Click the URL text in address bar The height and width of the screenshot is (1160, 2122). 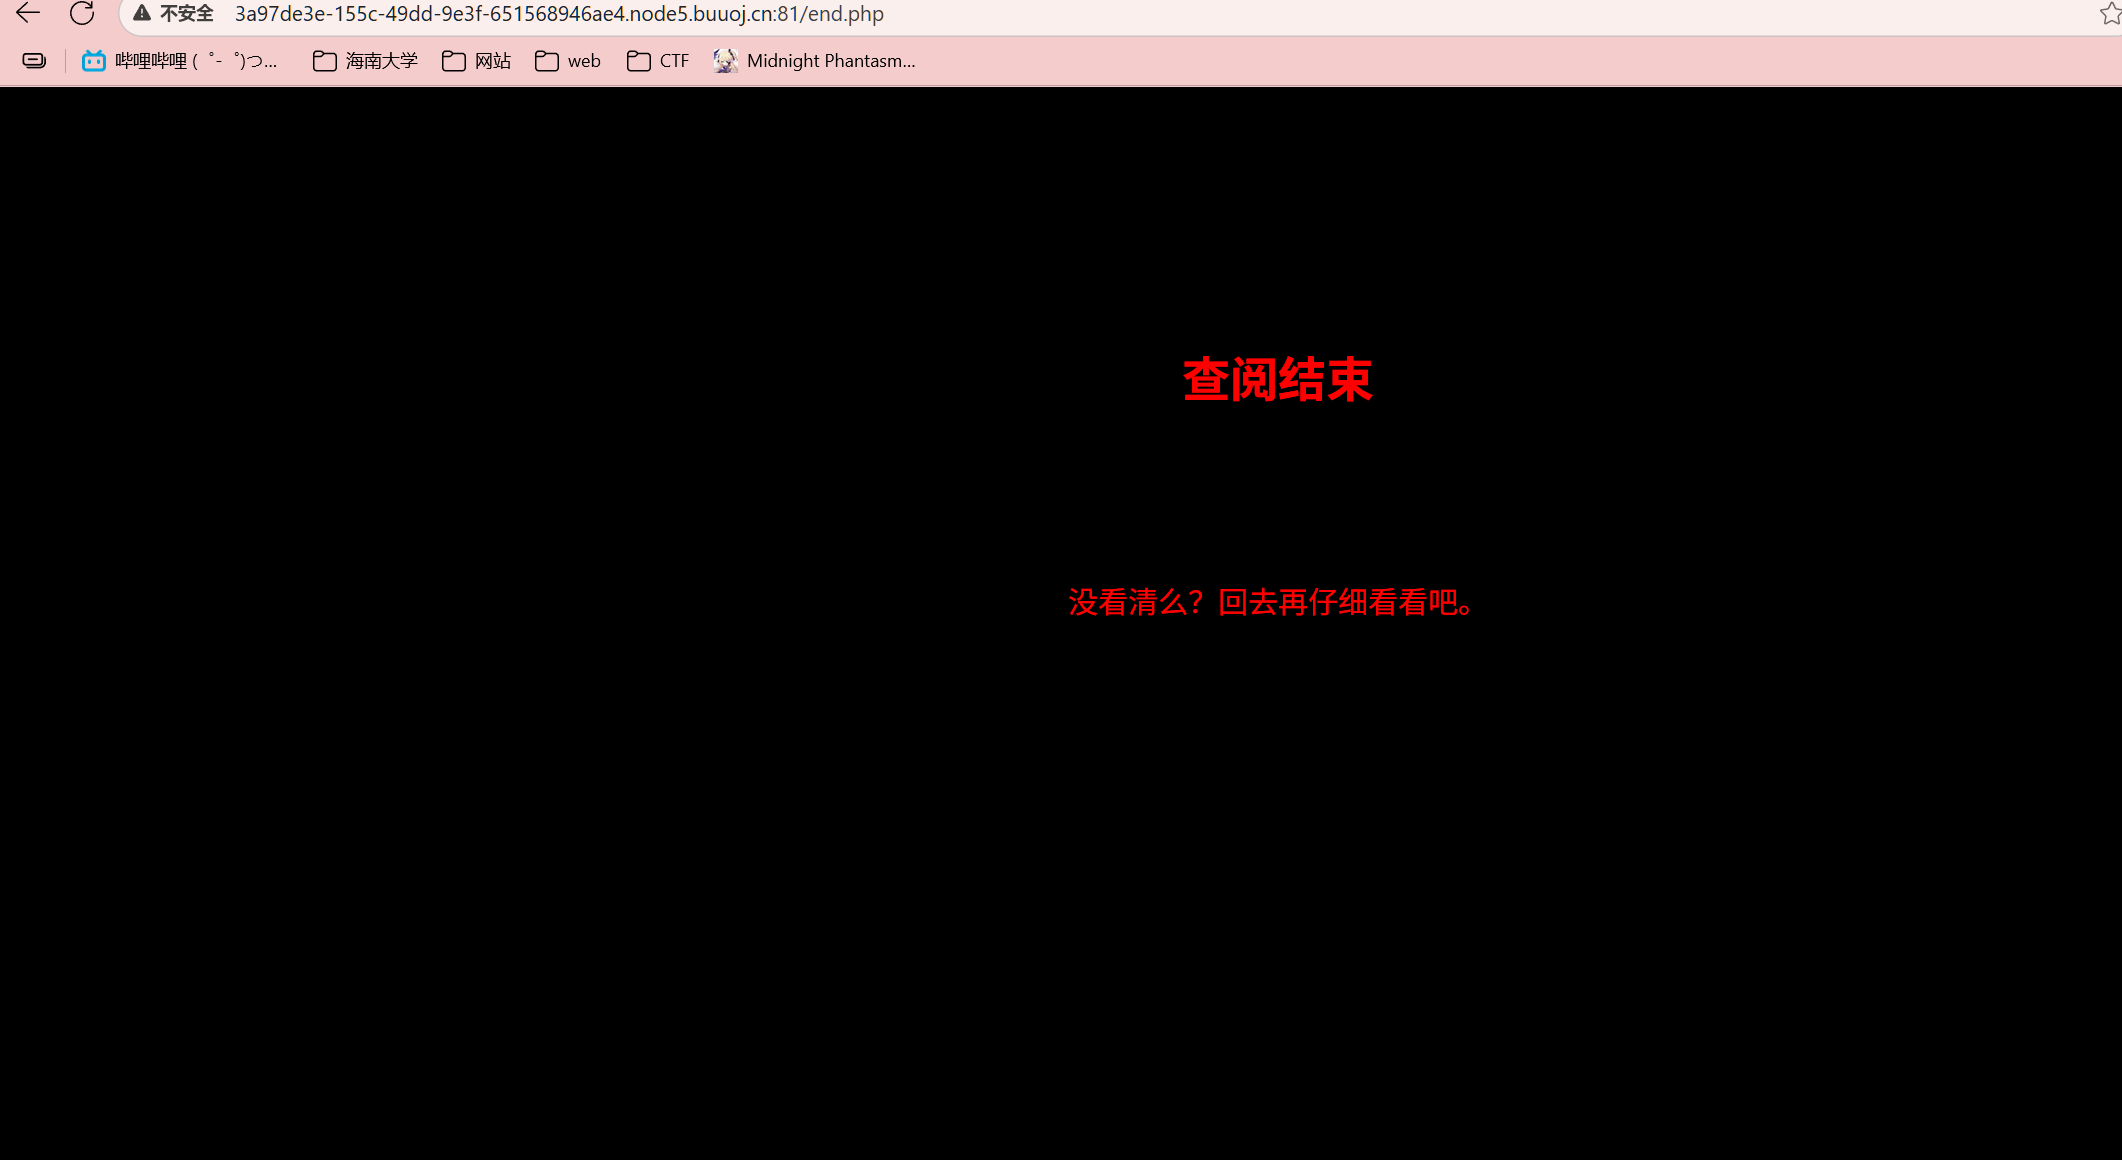click(x=559, y=14)
